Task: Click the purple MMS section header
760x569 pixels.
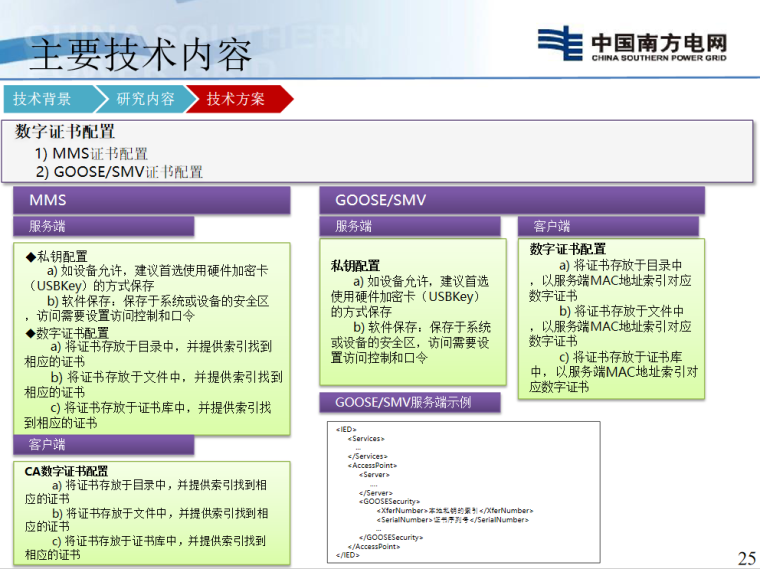Action: (x=151, y=201)
